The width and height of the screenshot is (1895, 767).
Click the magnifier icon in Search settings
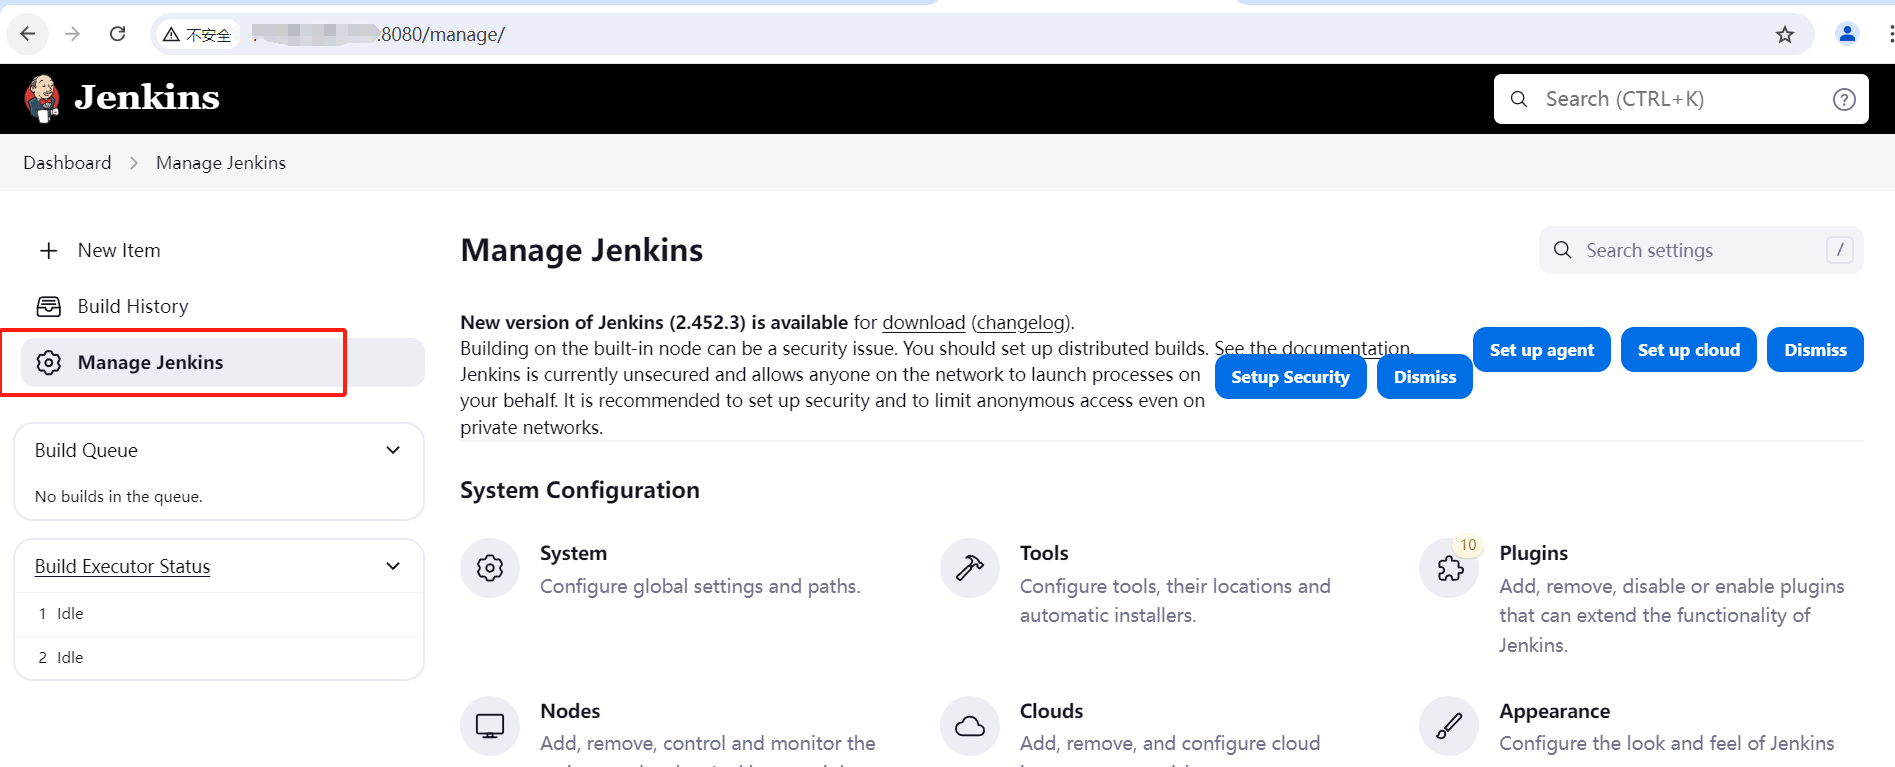[1562, 250]
